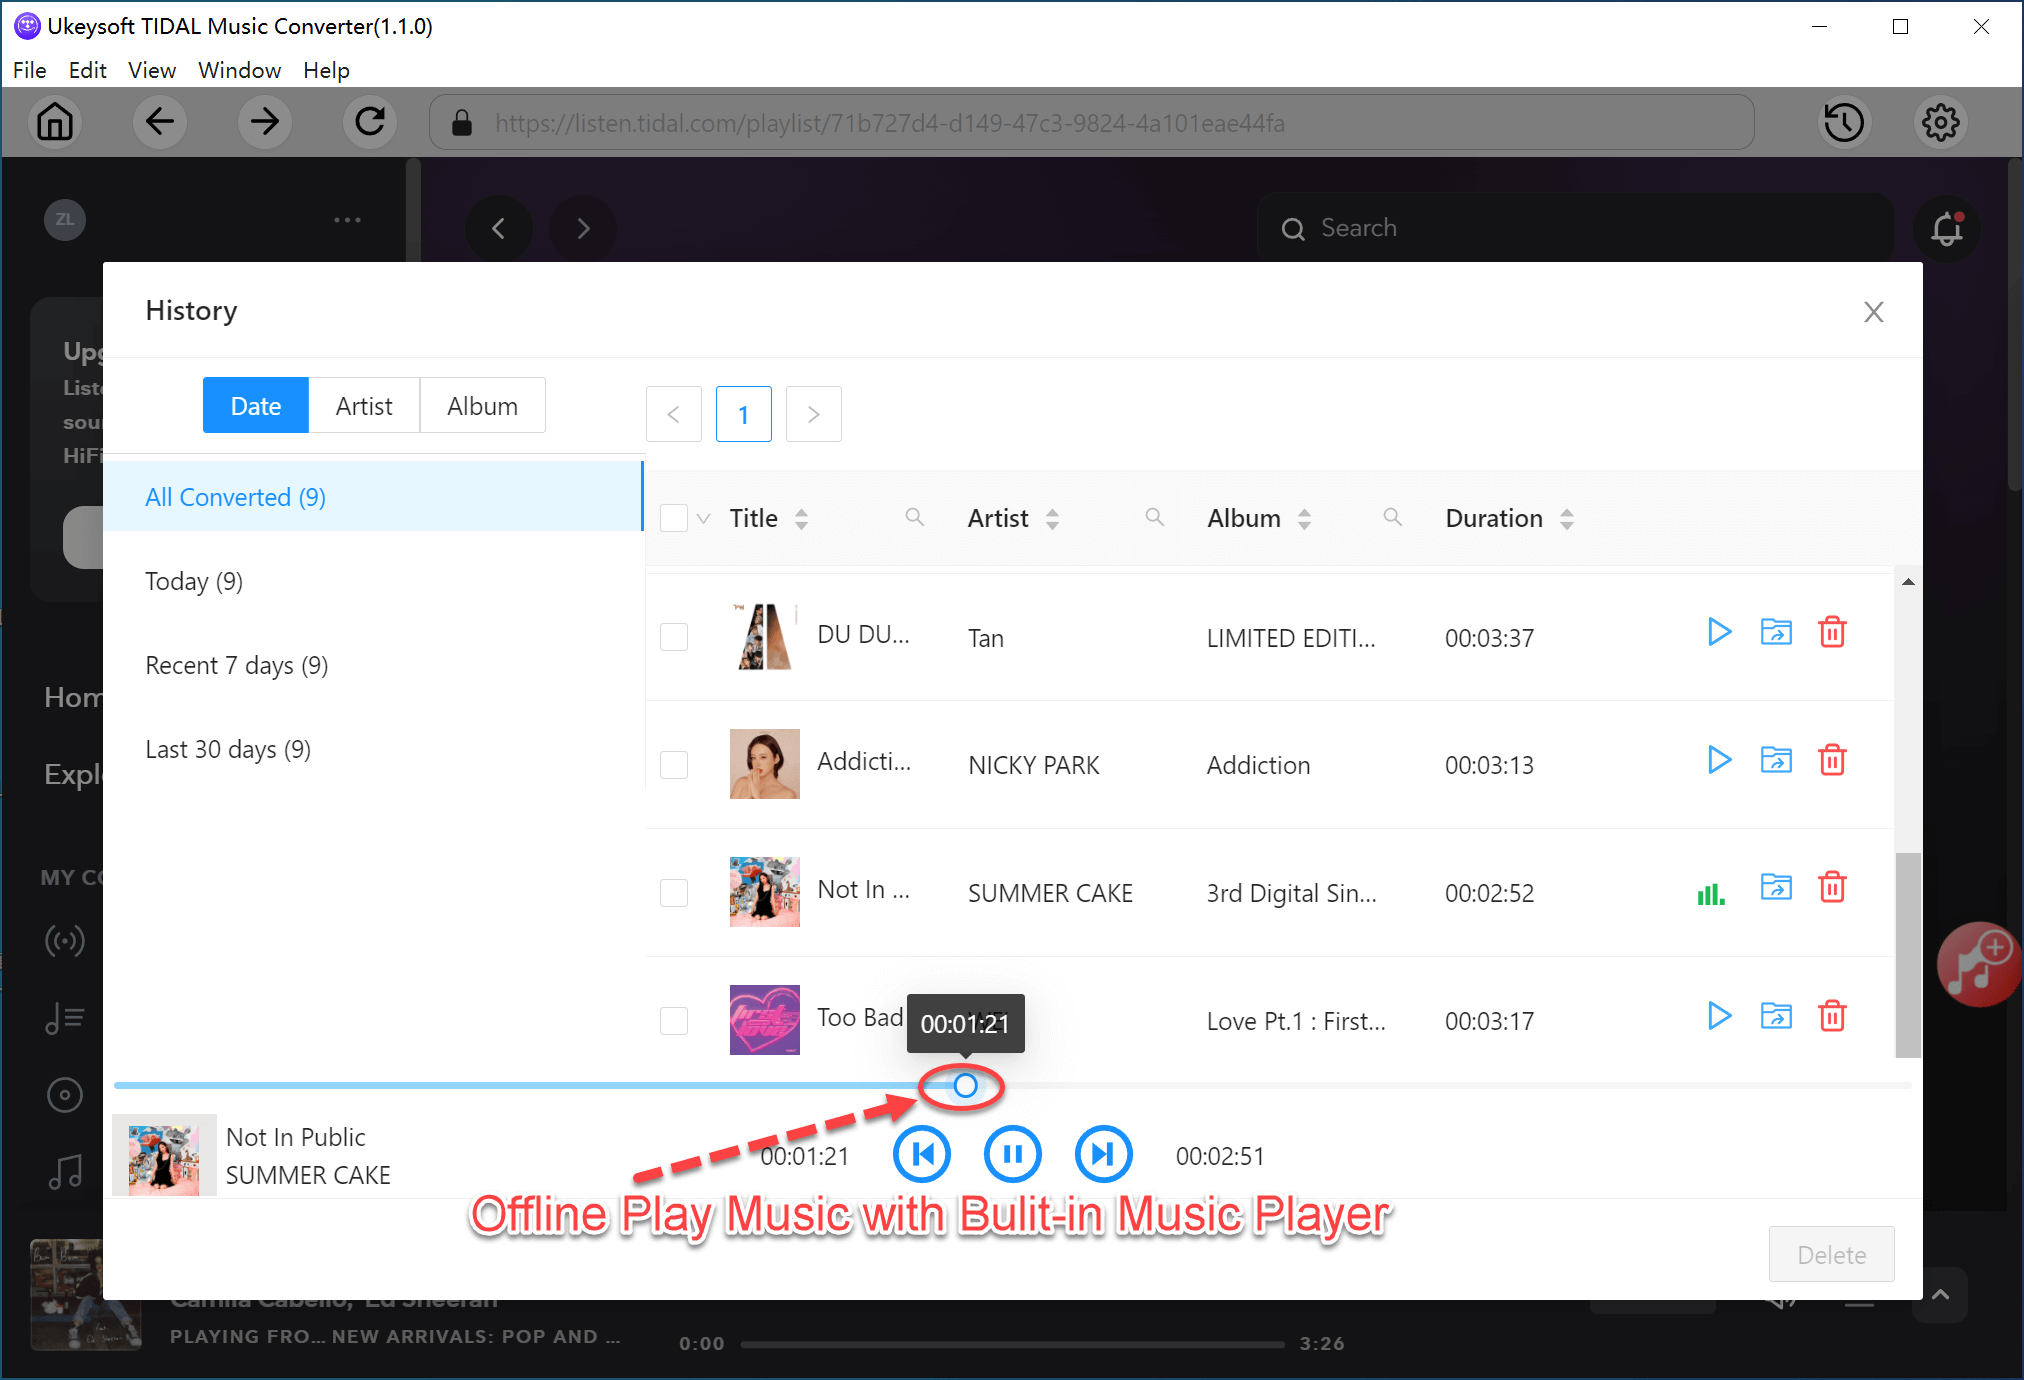The width and height of the screenshot is (2024, 1380).
Task: Toggle the select-all checkbox in header
Action: point(674,520)
